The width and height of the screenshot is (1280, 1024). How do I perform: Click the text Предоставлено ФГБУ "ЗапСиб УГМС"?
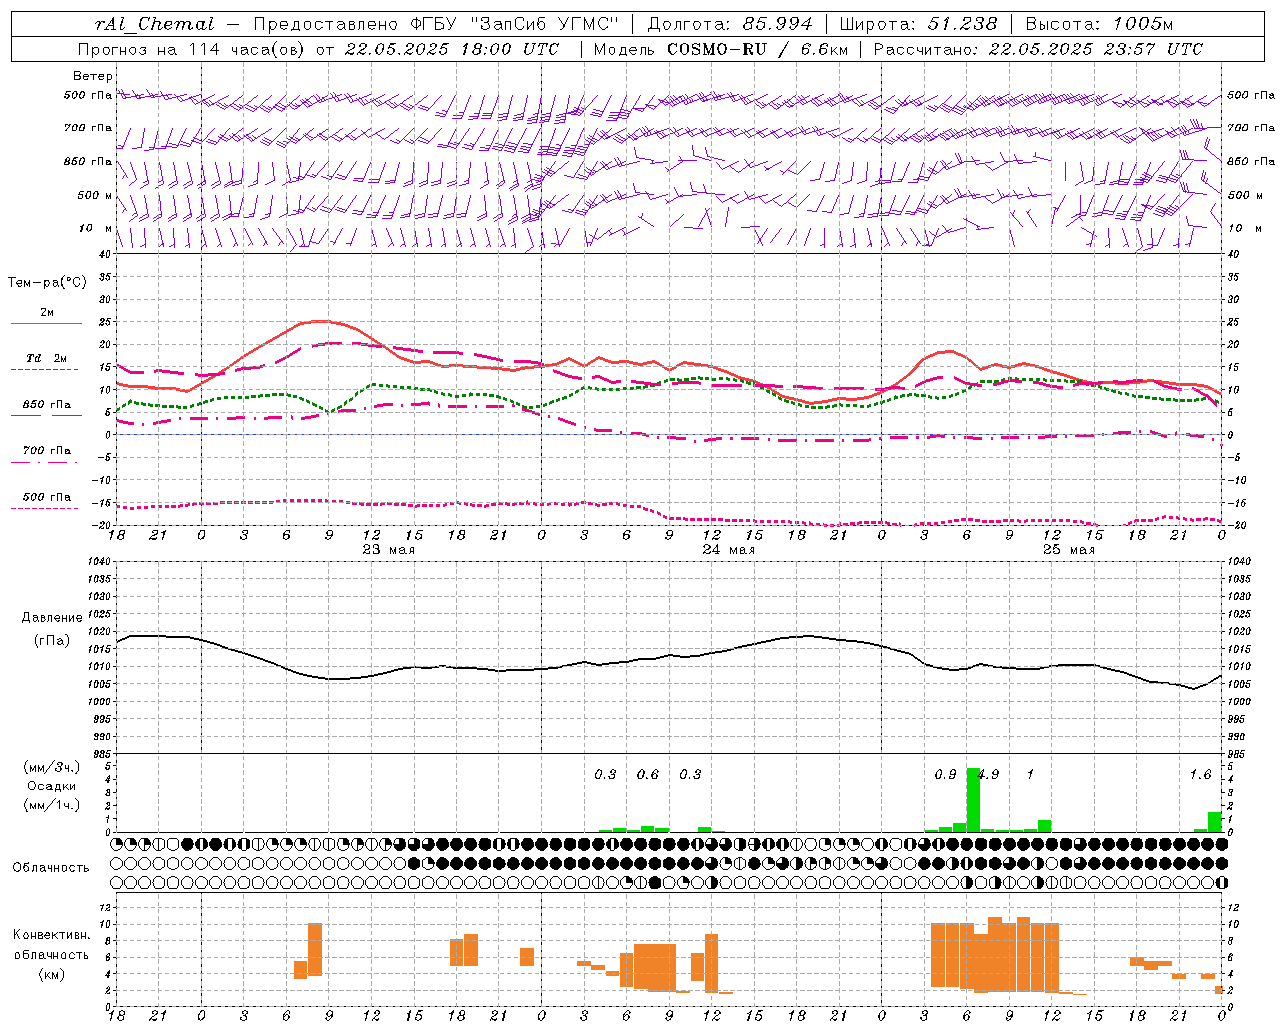[436, 24]
